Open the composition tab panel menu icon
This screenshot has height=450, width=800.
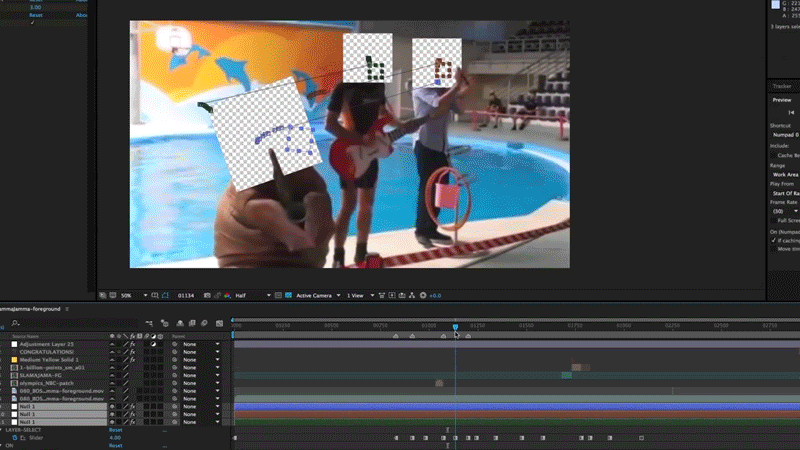[67, 309]
